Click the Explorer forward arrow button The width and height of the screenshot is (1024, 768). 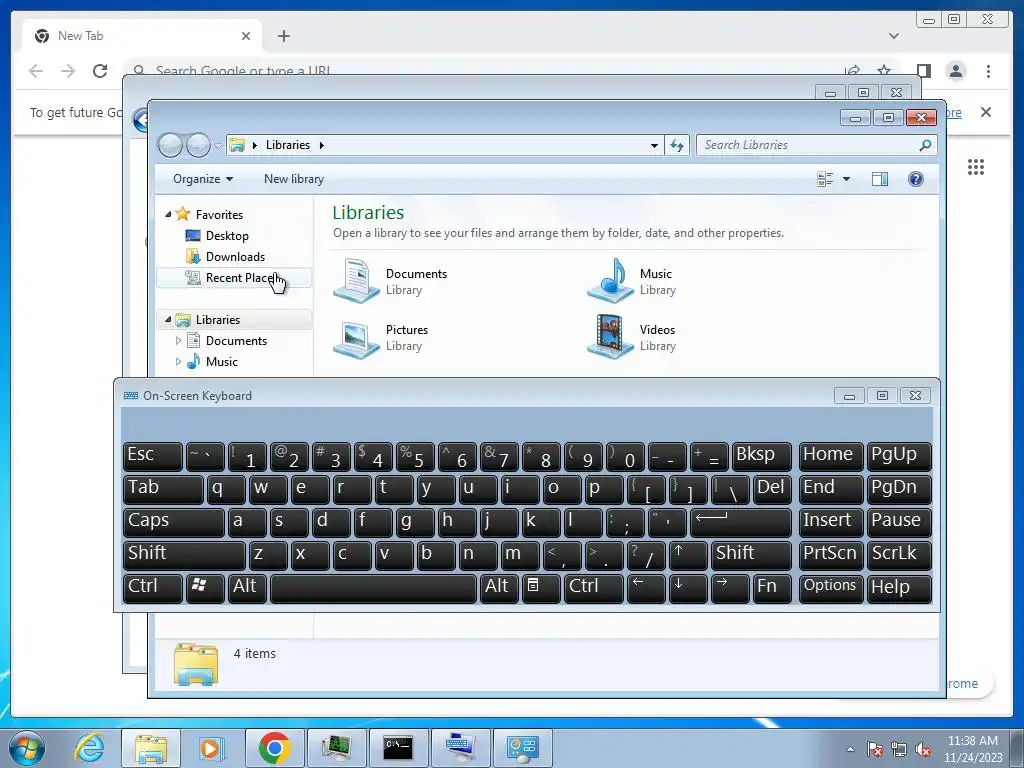click(x=199, y=145)
